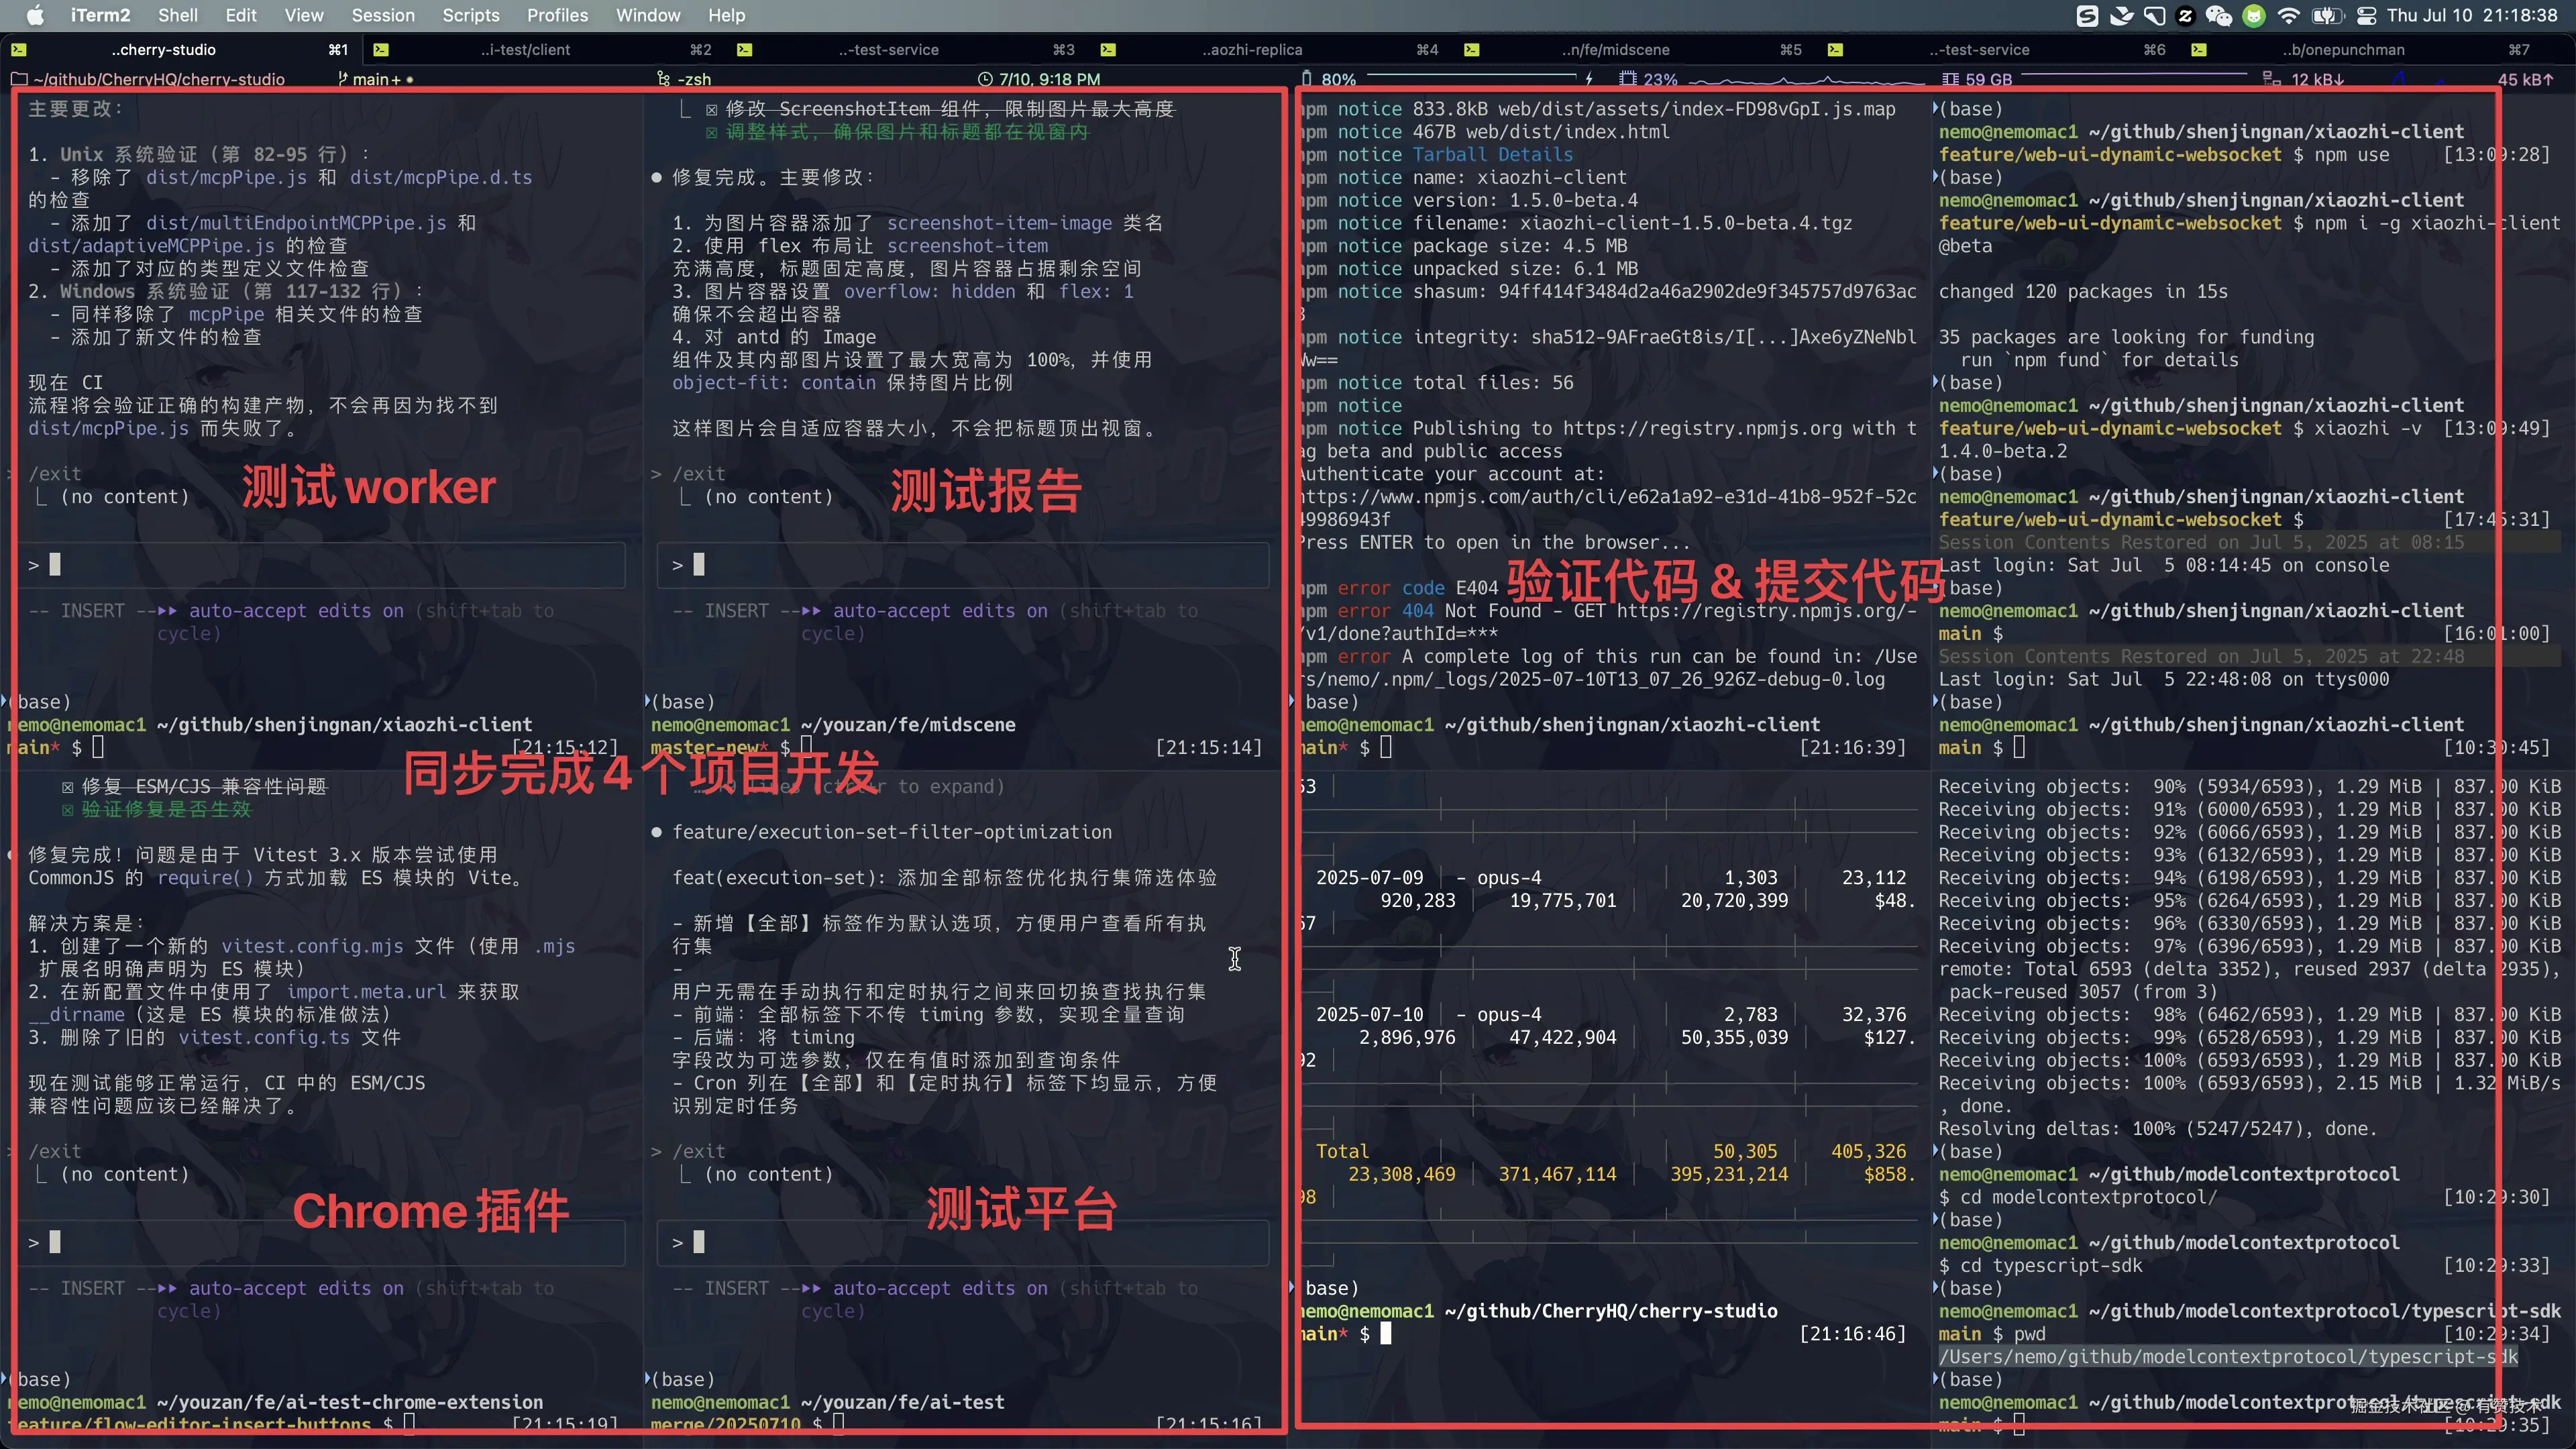Click the clock icon in status bar
The width and height of the screenshot is (2576, 1449).
point(985,79)
